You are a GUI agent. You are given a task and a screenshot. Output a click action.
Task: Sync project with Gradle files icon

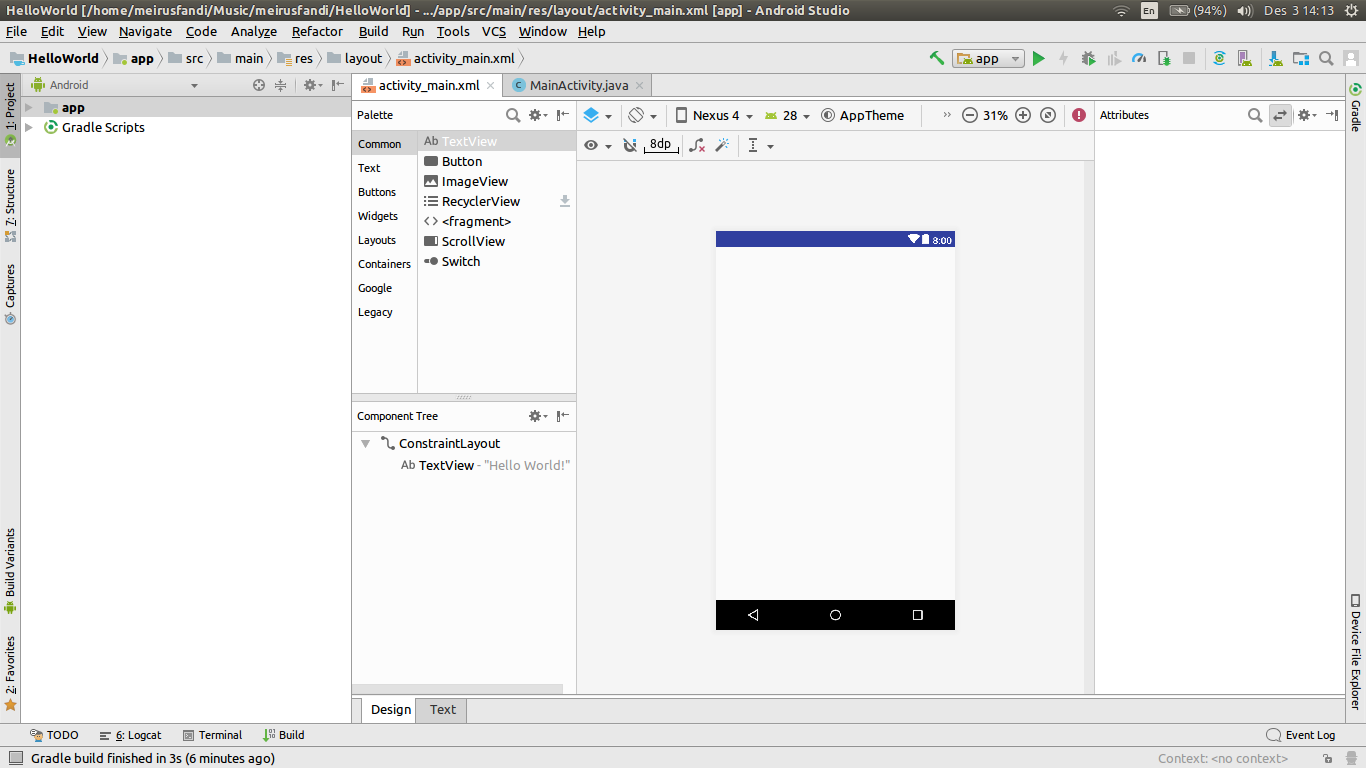pyautogui.click(x=1219, y=58)
